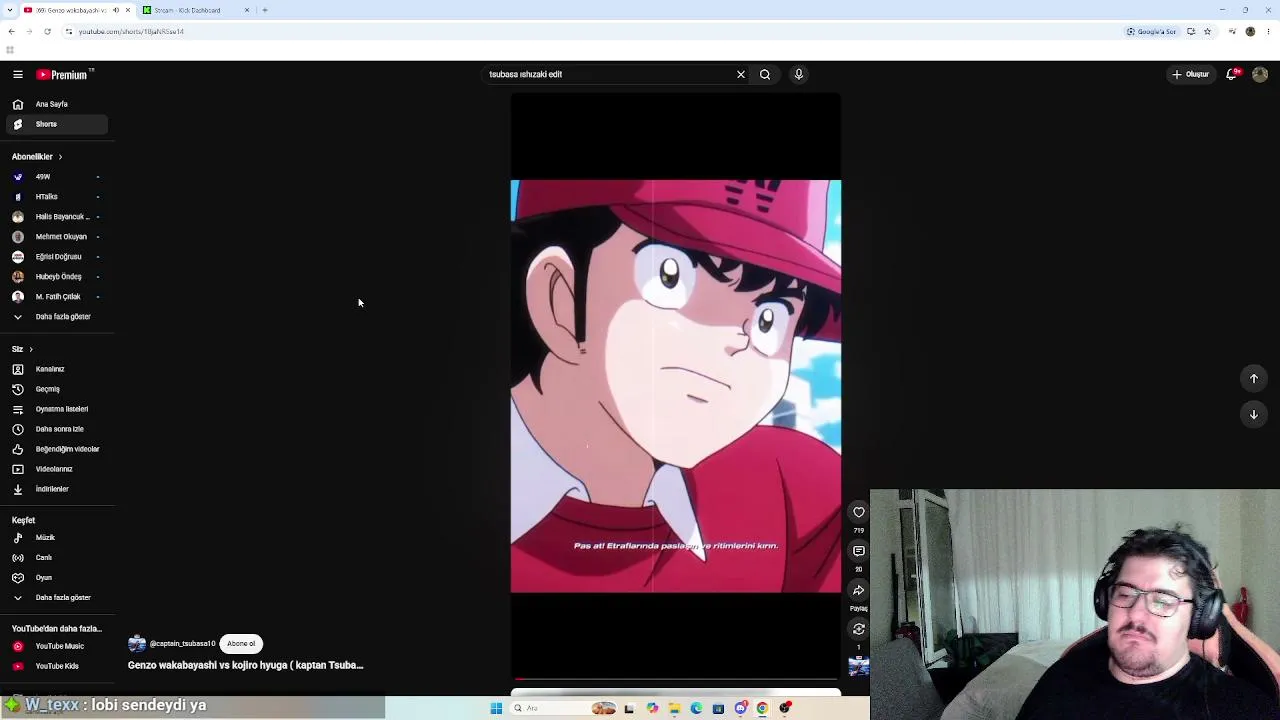Expand the Abonelikler section chevron
Image resolution: width=1280 pixels, height=720 pixels.
(60, 157)
